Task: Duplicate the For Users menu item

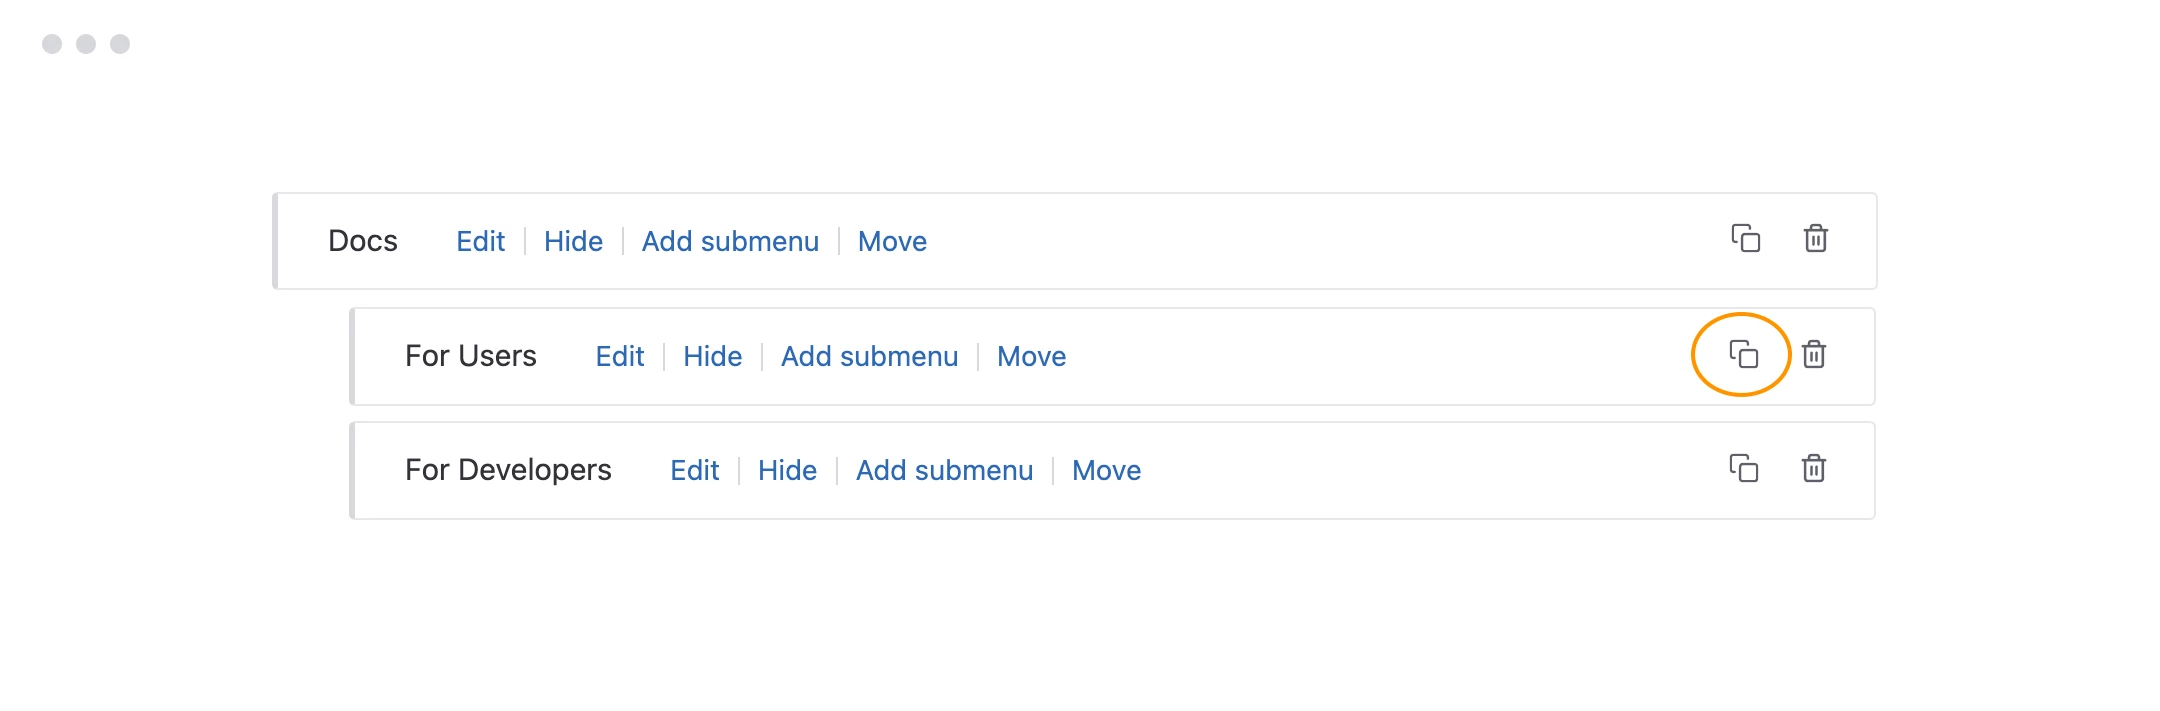Action: pyautogui.click(x=1743, y=354)
